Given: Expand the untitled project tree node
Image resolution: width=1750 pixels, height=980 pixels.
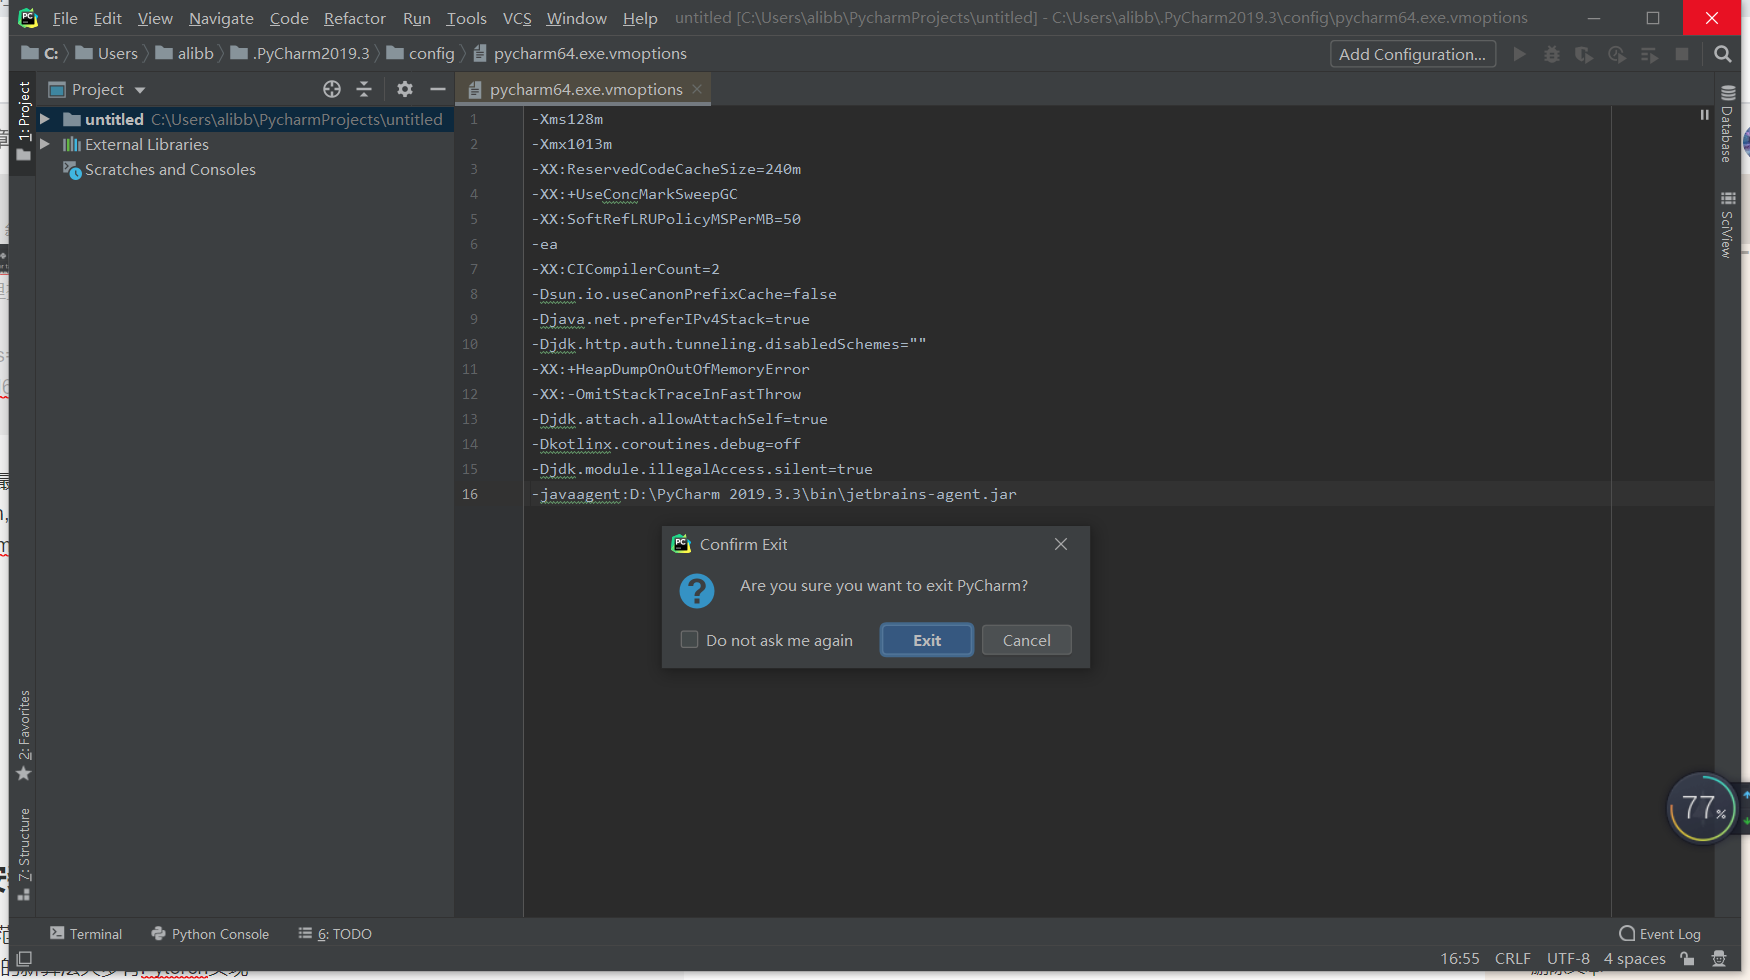Looking at the screenshot, I should click(x=44, y=119).
